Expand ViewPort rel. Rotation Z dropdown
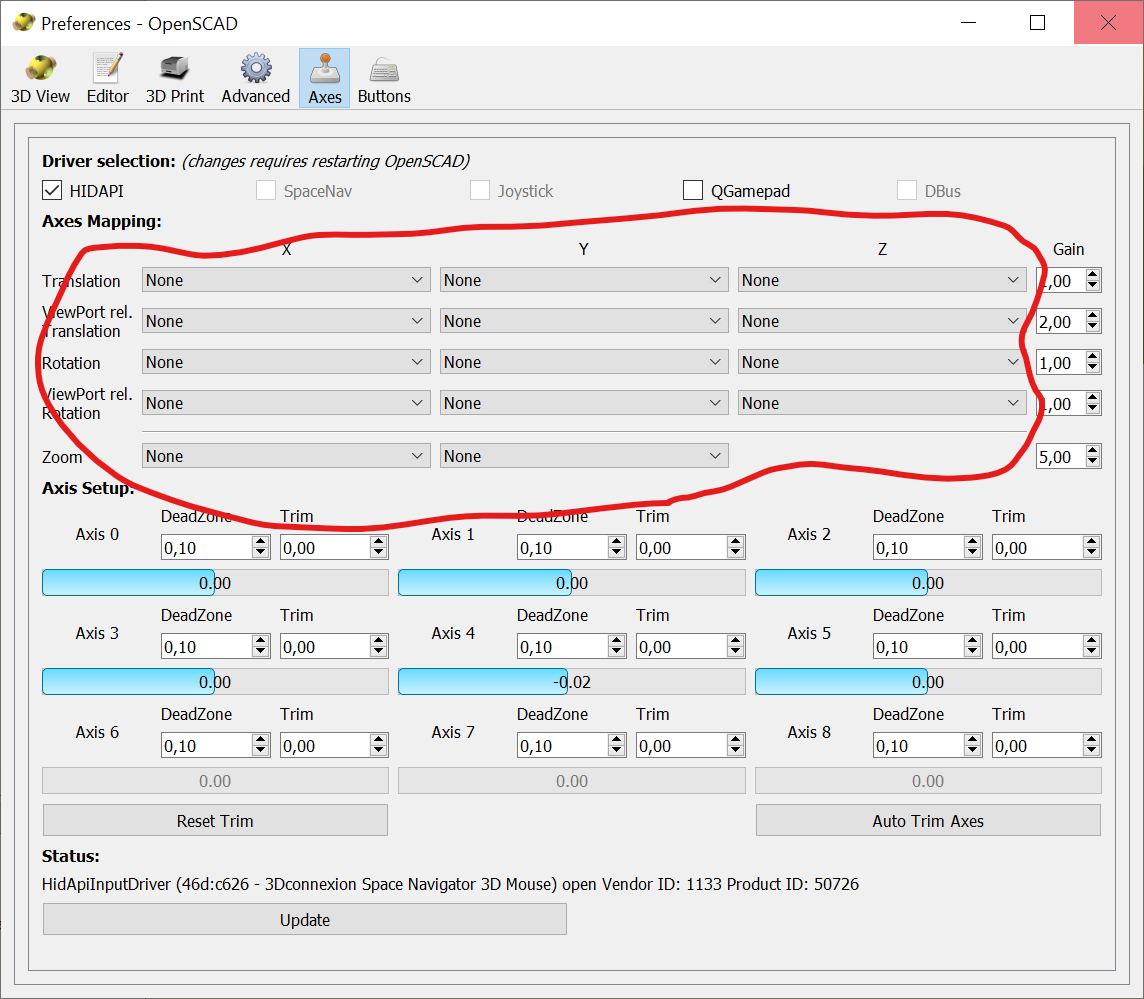 [x=881, y=404]
